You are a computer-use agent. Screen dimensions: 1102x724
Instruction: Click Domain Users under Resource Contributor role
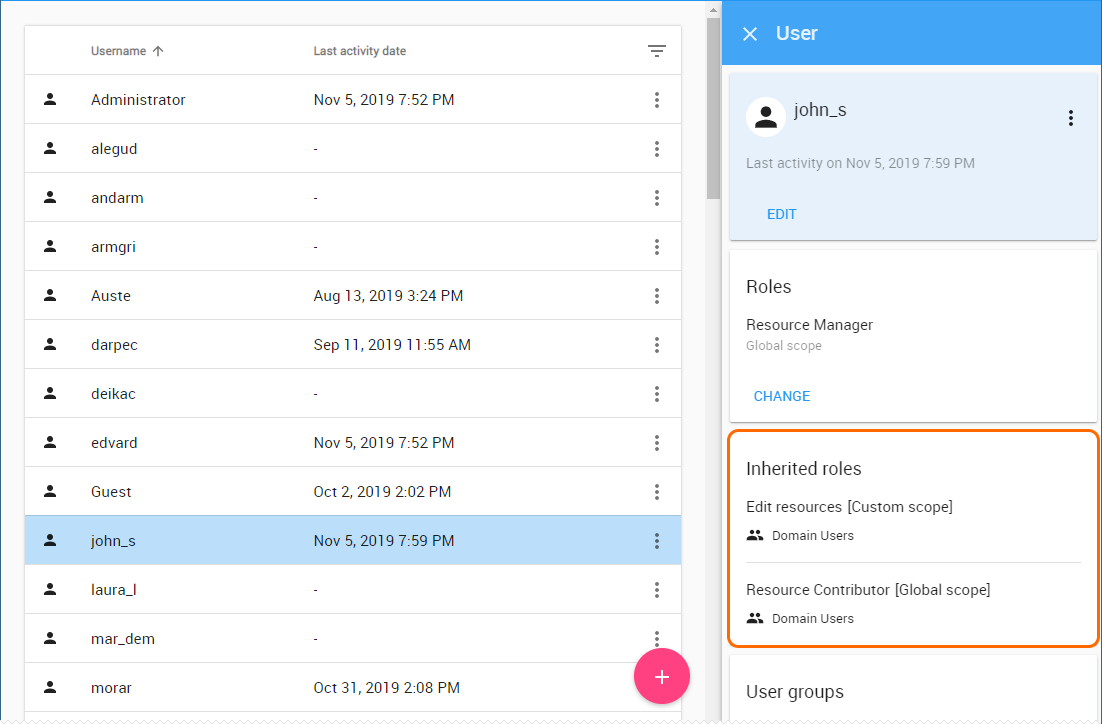pos(812,619)
